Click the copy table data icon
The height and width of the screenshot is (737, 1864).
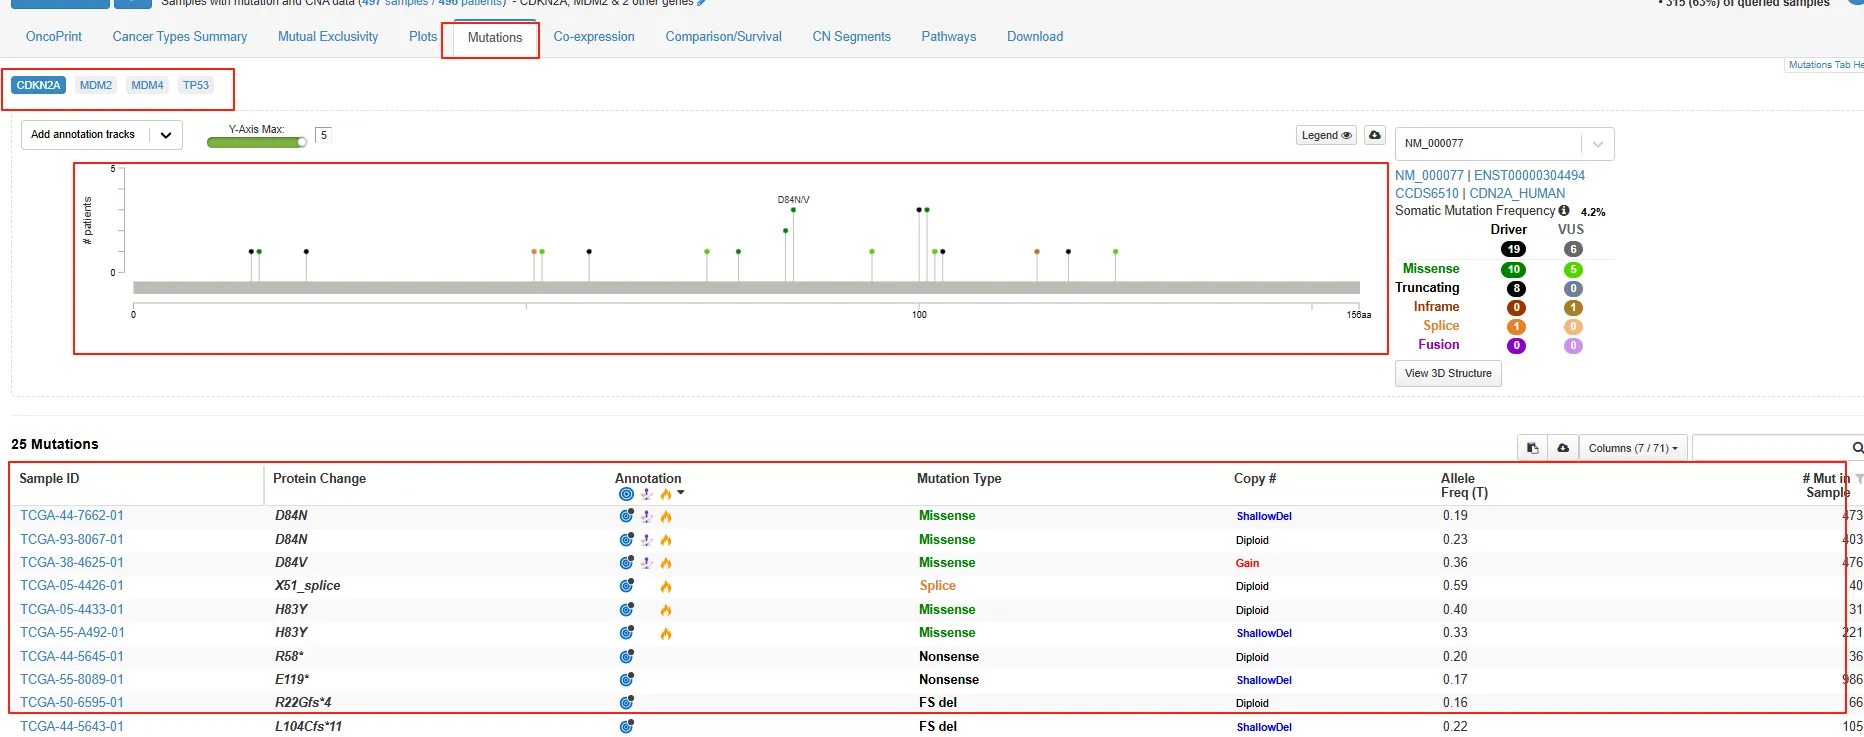coord(1532,448)
